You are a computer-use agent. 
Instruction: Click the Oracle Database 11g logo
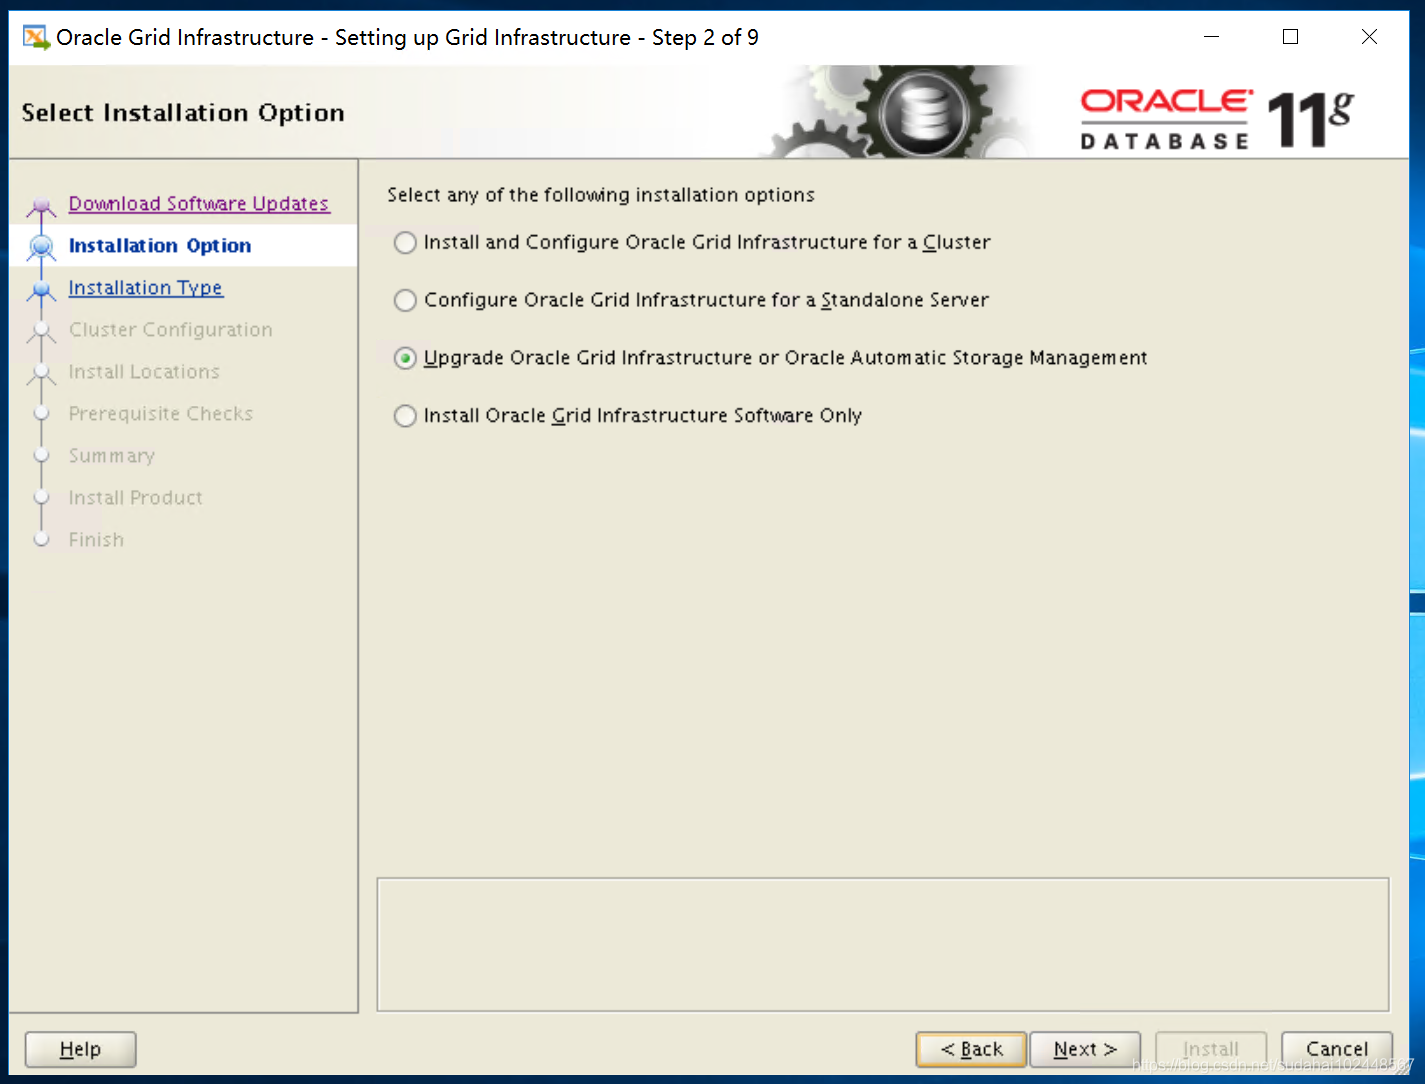tap(1217, 120)
